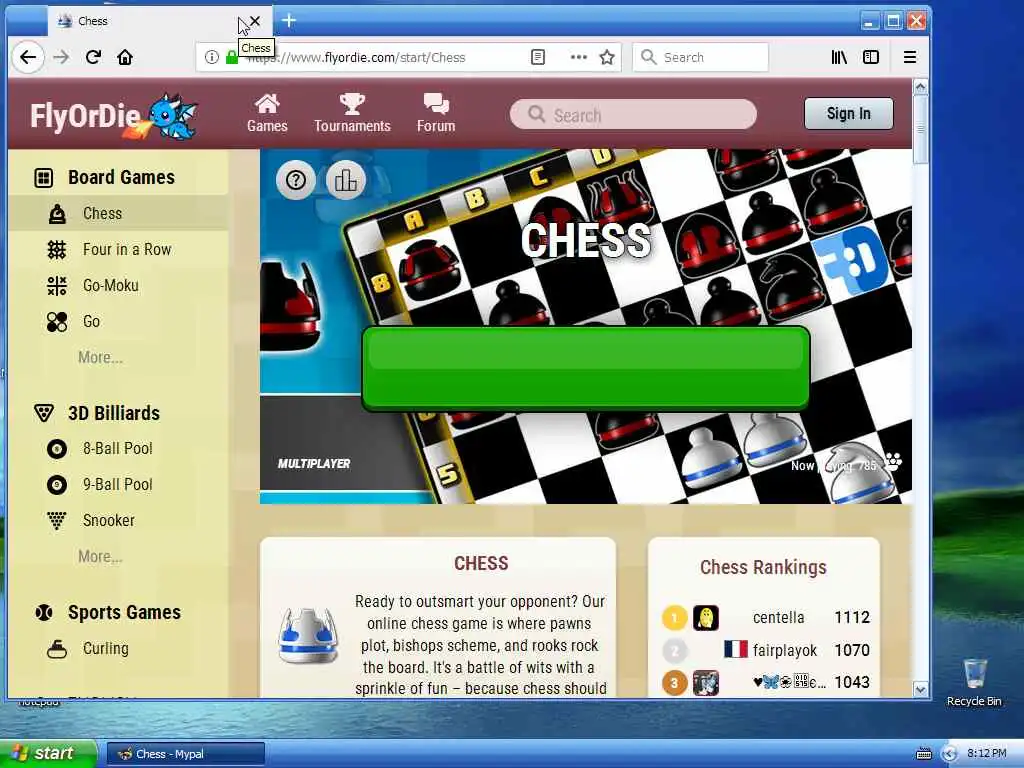Screen dimensions: 1024x768
Task: Toggle reader view icon in address bar
Action: click(x=537, y=57)
